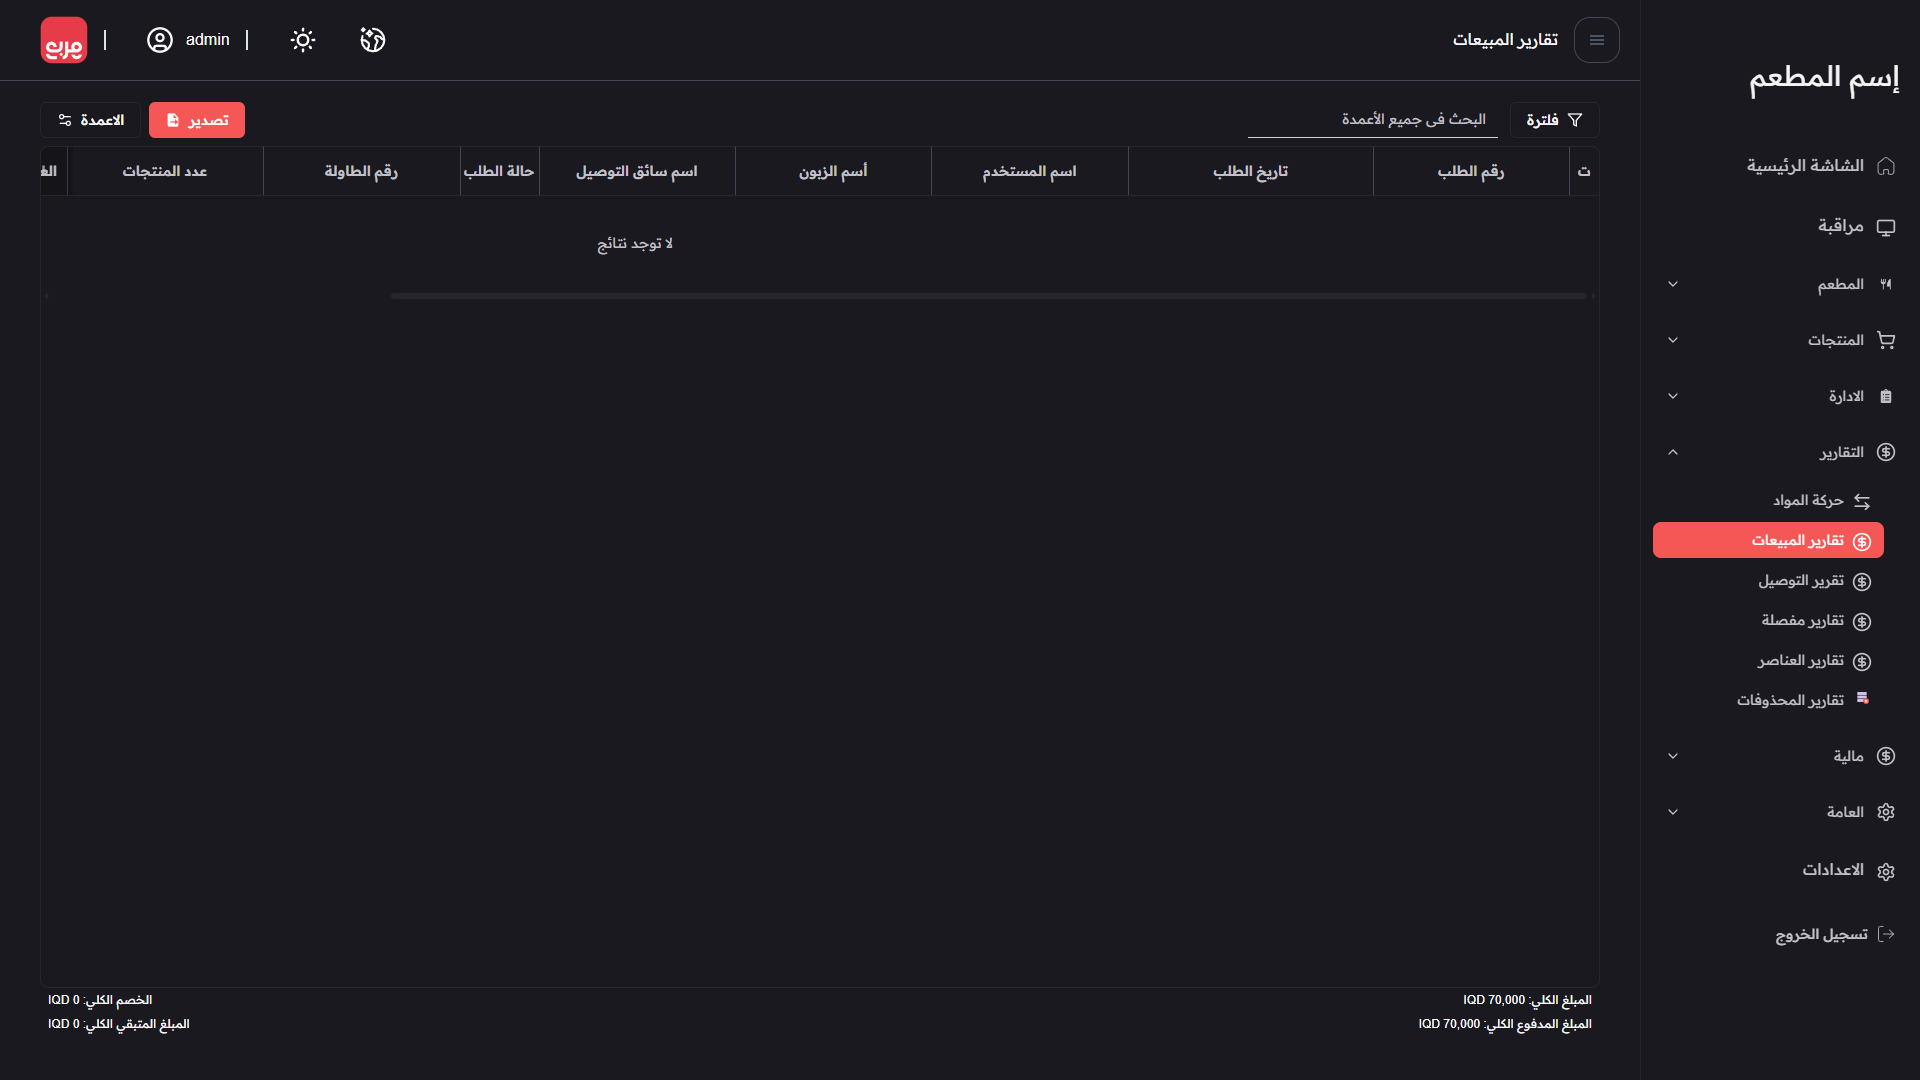Open تقارير المحذوفات deleted reports
1920x1080 pixels.
click(x=1790, y=701)
